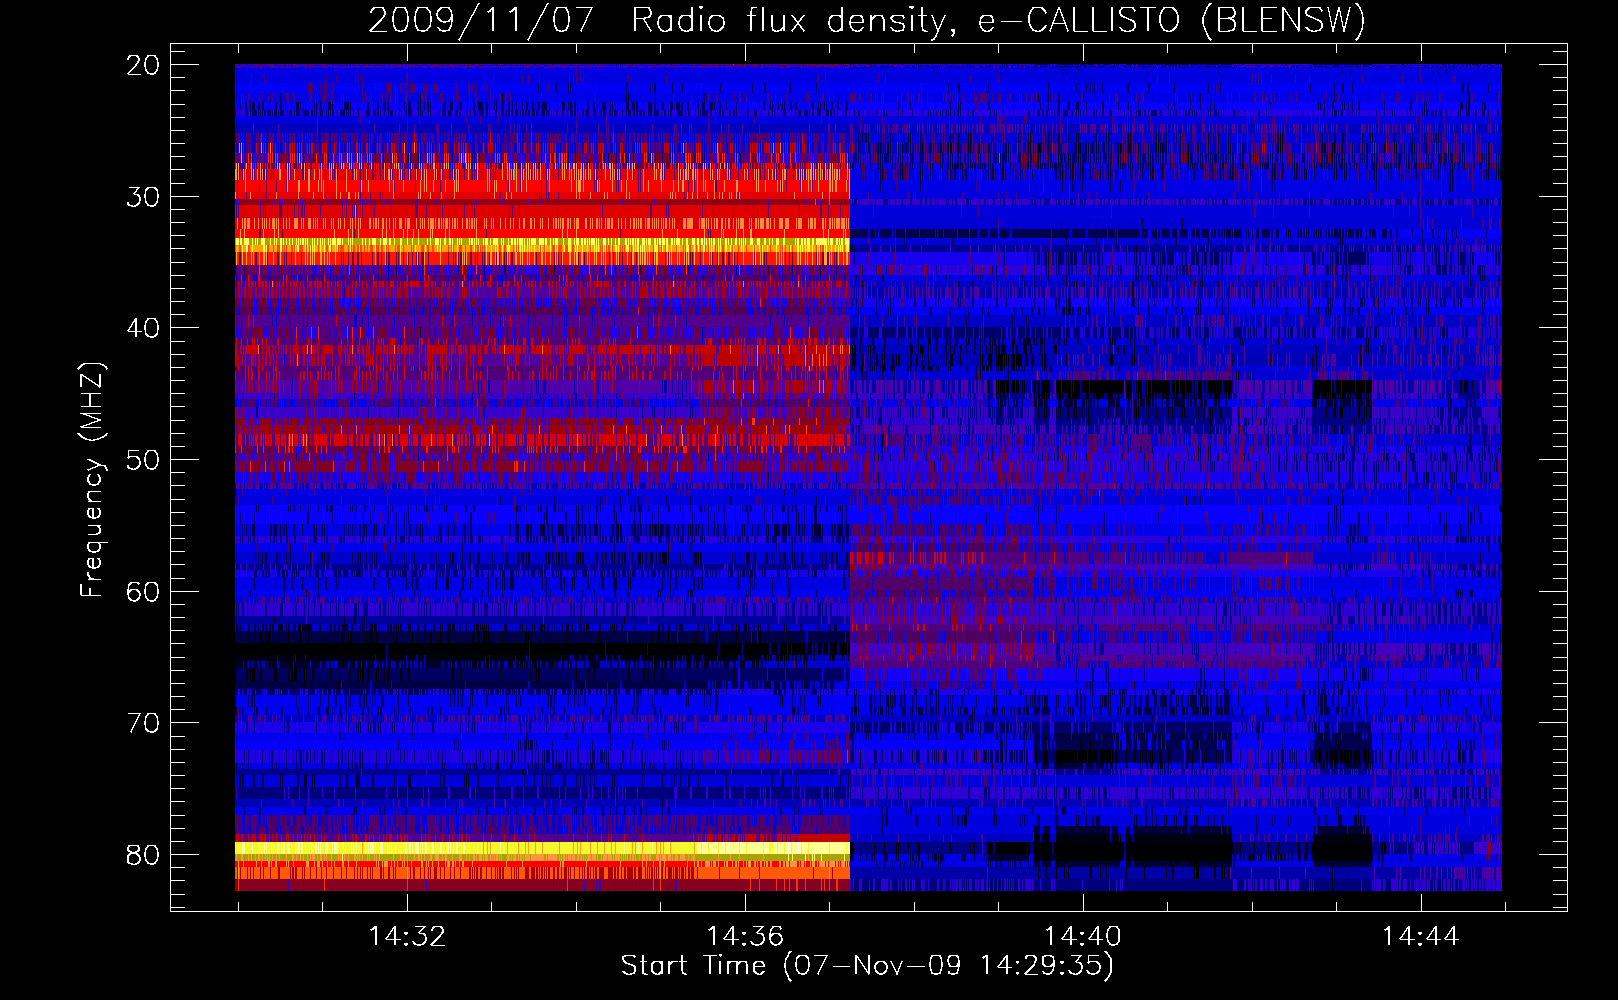Click the 'Start Time (07-Nov-09 14:29:35)' label
1618x1000 pixels.
[867, 966]
